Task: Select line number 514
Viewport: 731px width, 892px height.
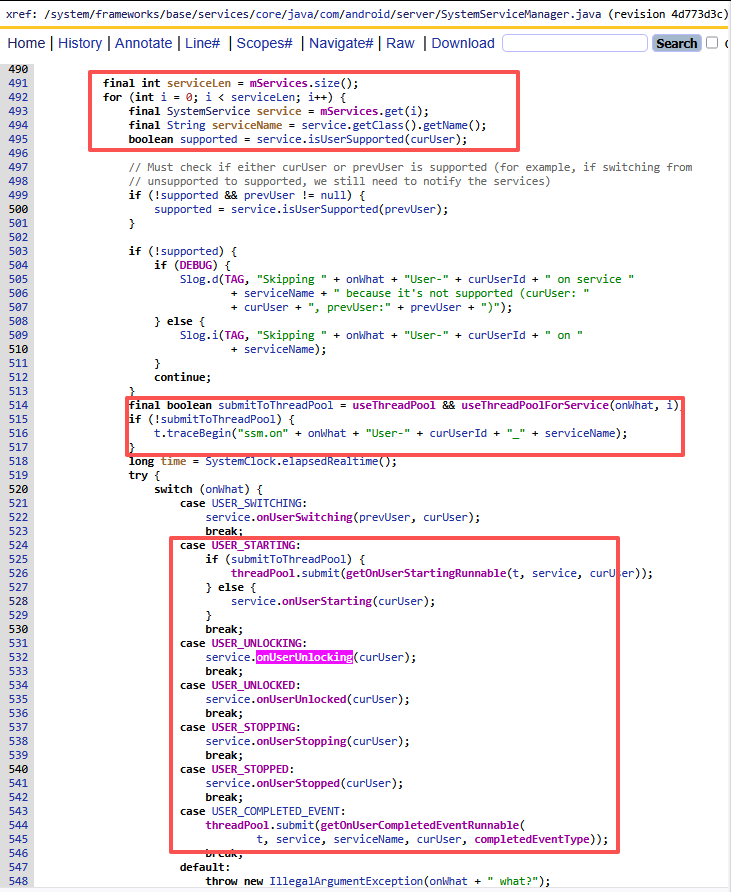Action: tap(18, 405)
